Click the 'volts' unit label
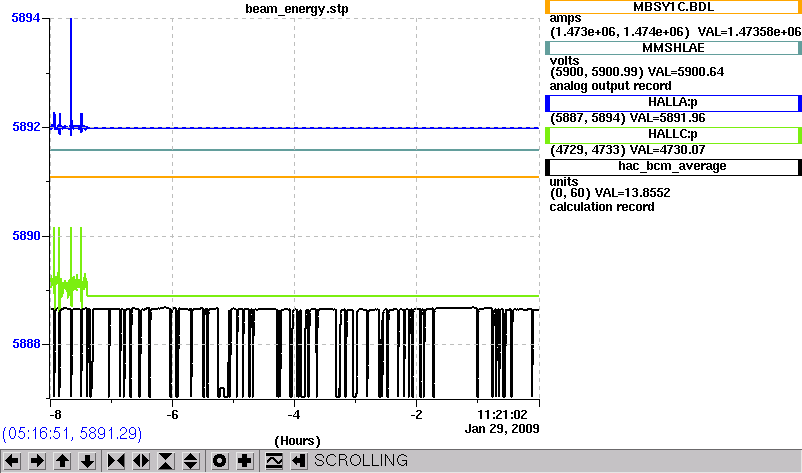Image resolution: width=802 pixels, height=473 pixels. [x=564, y=61]
